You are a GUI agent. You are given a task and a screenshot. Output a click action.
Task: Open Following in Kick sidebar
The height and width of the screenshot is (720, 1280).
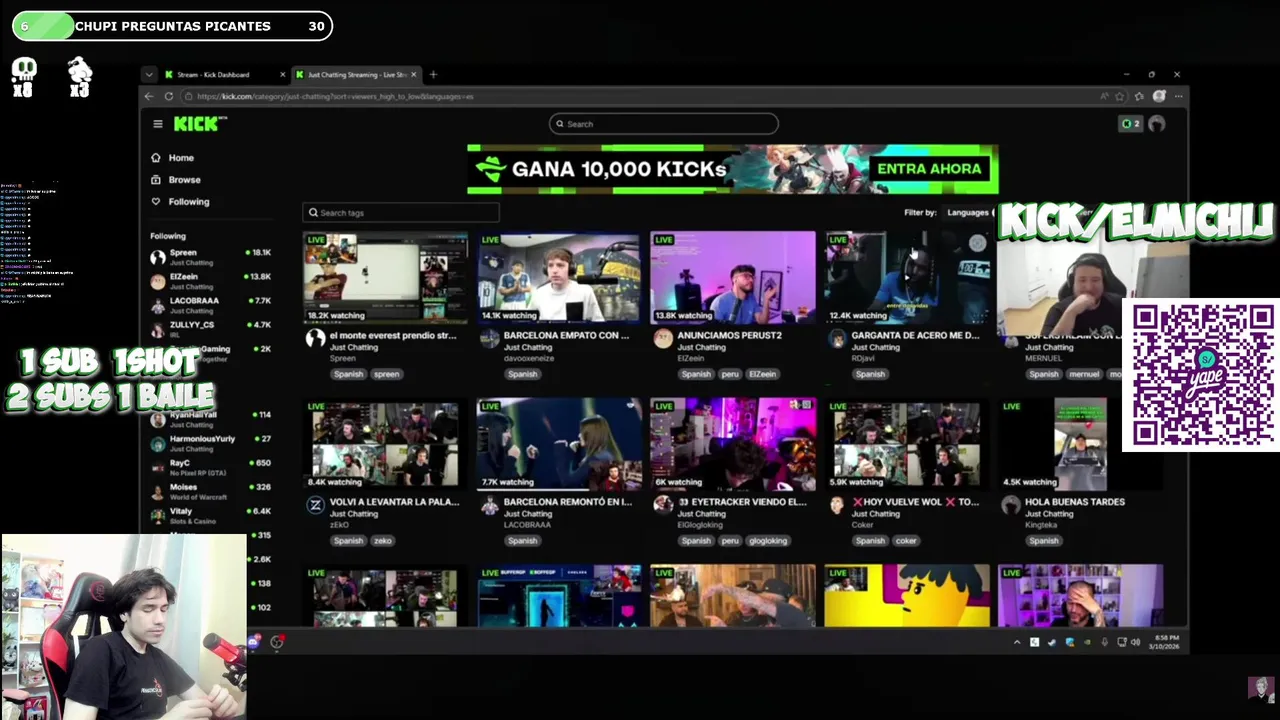[x=180, y=202]
